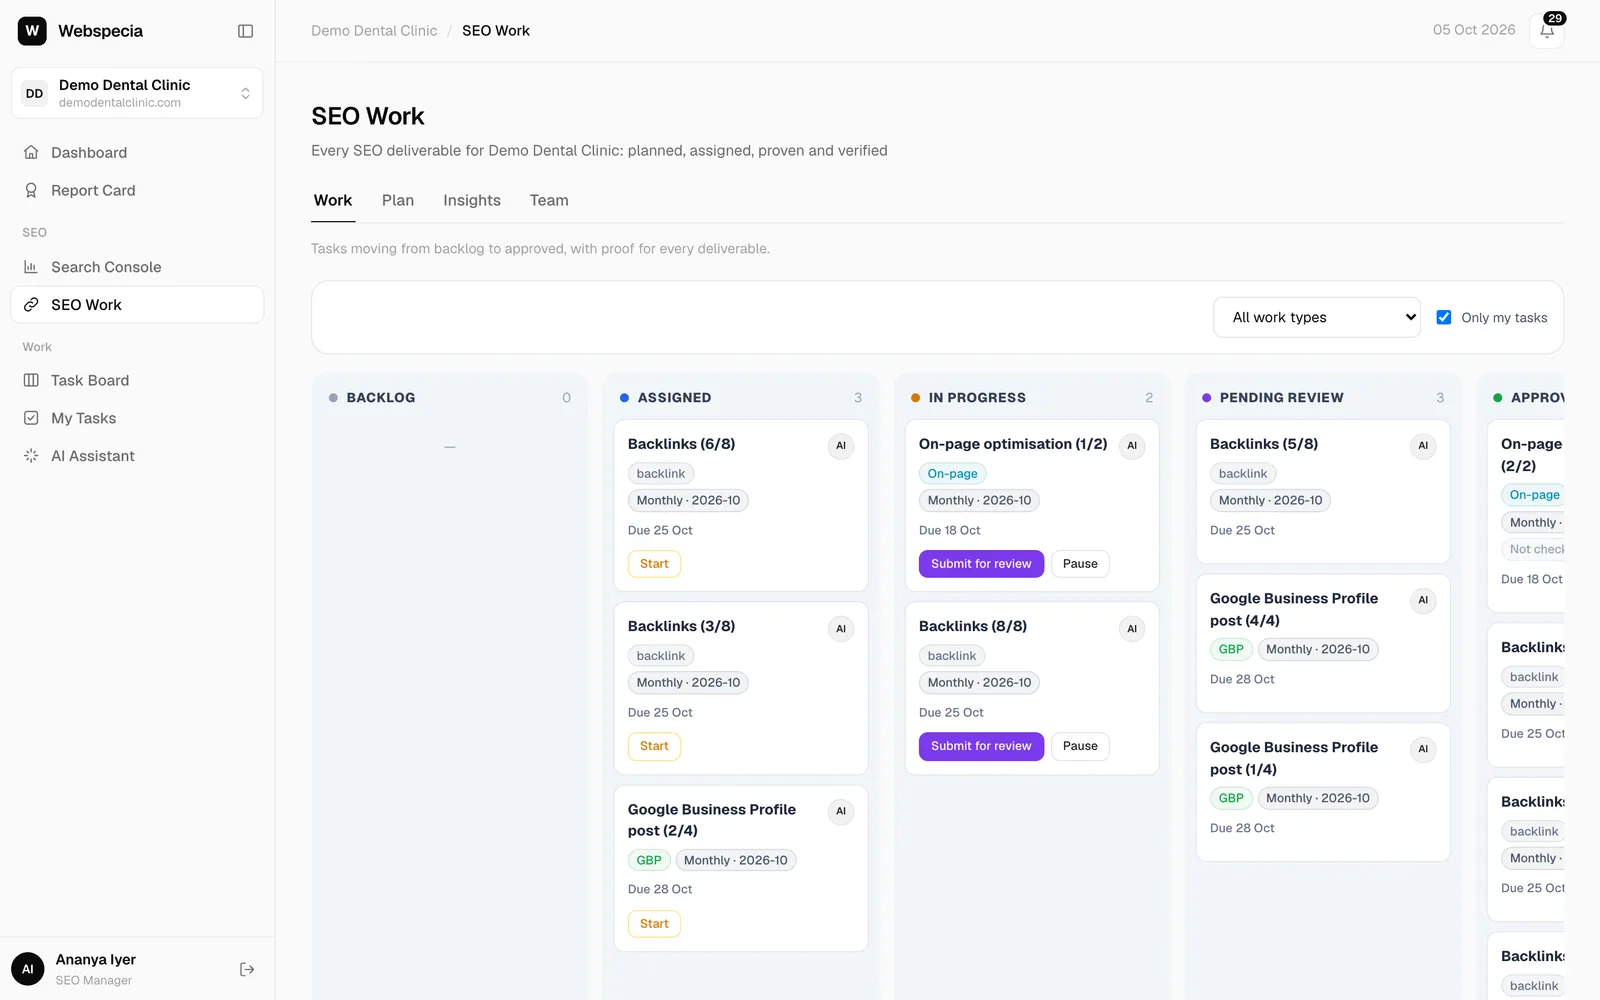Select the Work tab
1600x1000 pixels.
tap(333, 200)
